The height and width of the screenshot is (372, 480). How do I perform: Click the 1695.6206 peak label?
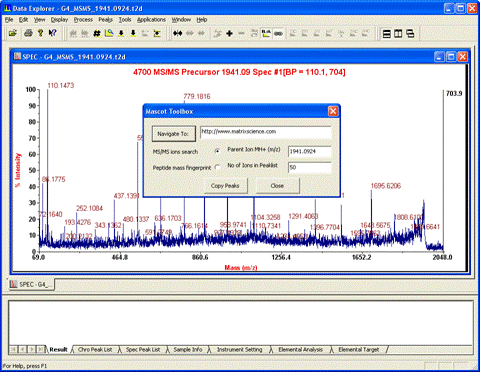[x=386, y=186]
